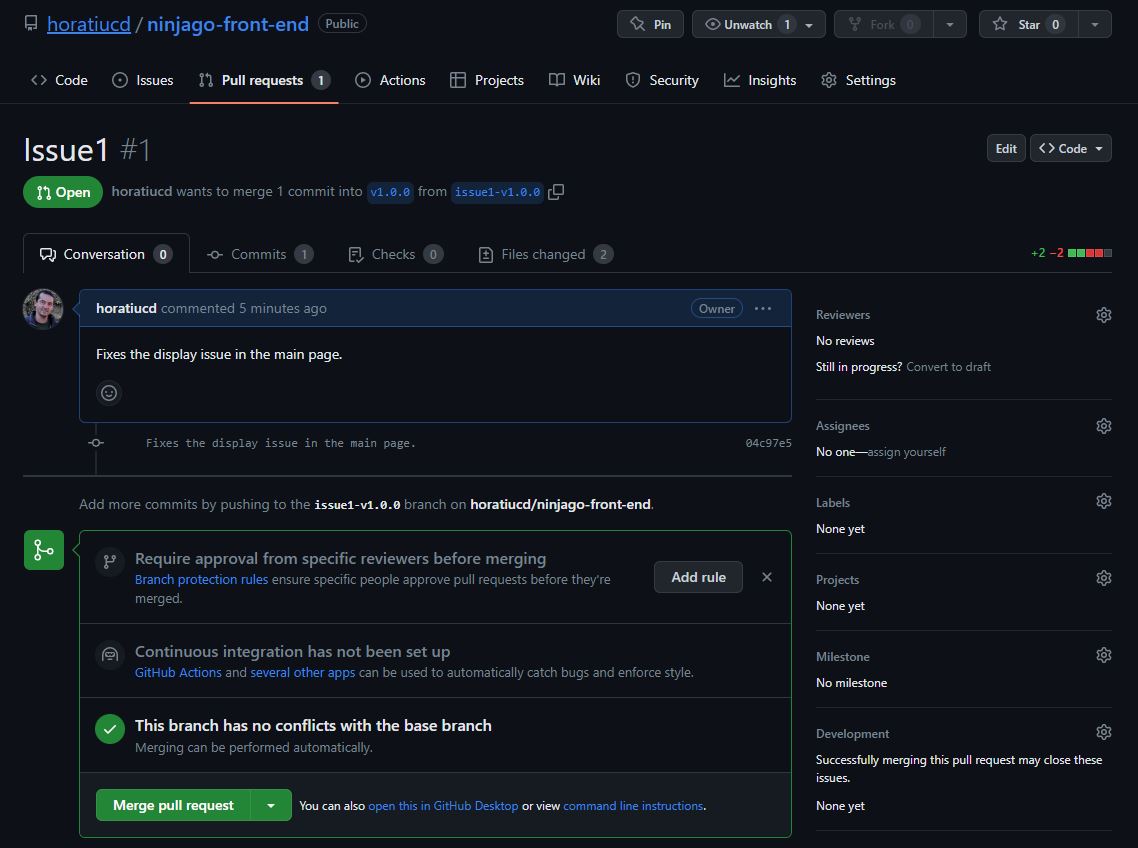Click the assign yourself link
1138x848 pixels.
point(906,452)
